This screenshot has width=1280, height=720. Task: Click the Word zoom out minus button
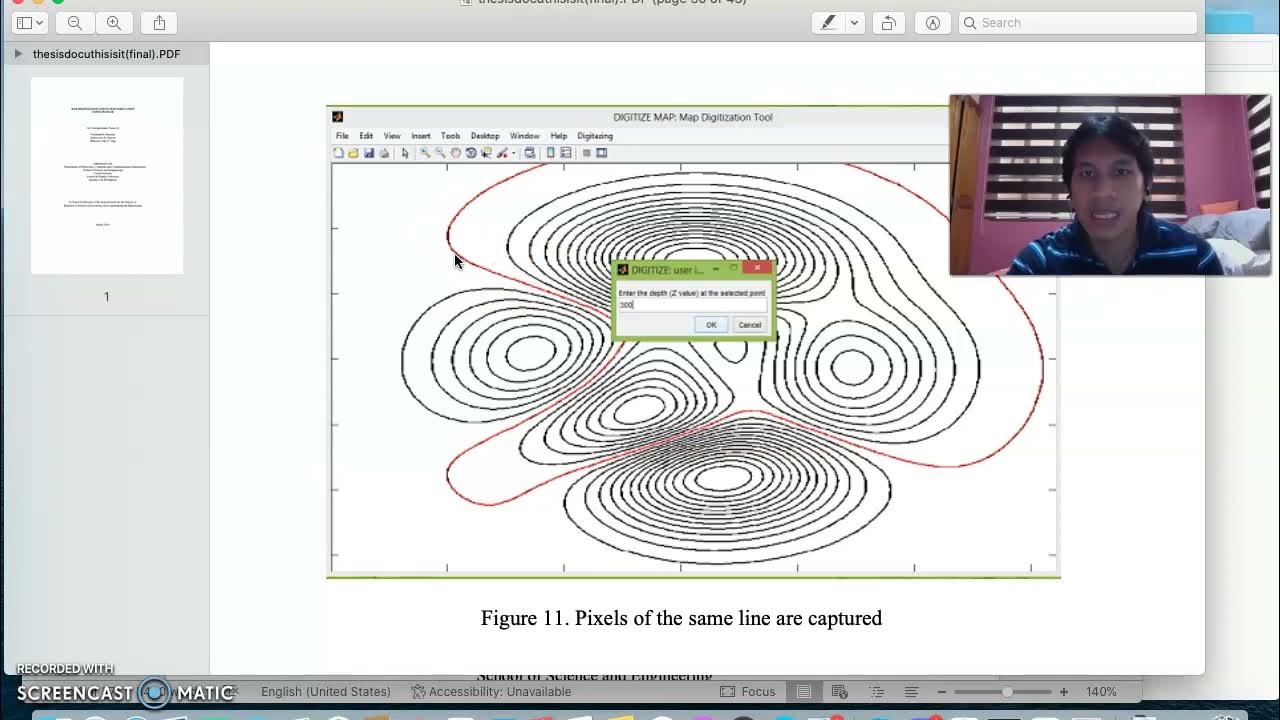942,692
